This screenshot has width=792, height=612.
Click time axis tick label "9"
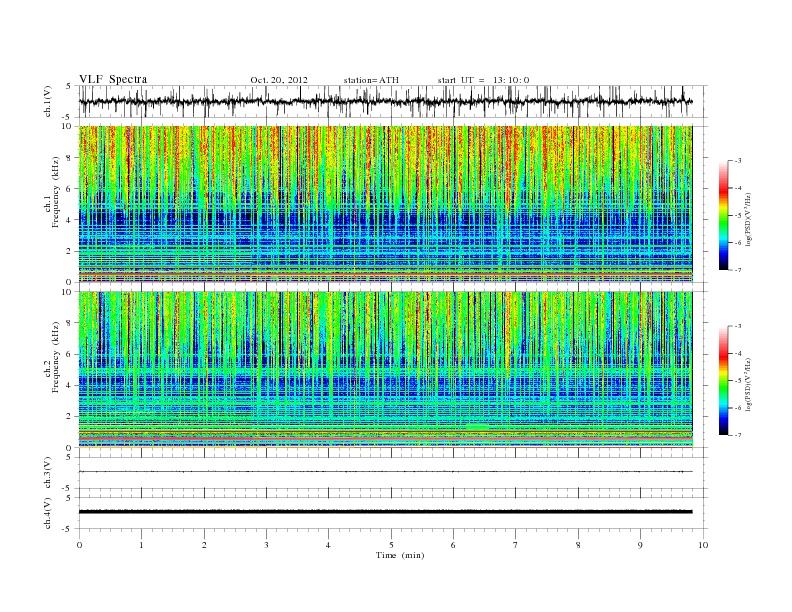click(640, 545)
